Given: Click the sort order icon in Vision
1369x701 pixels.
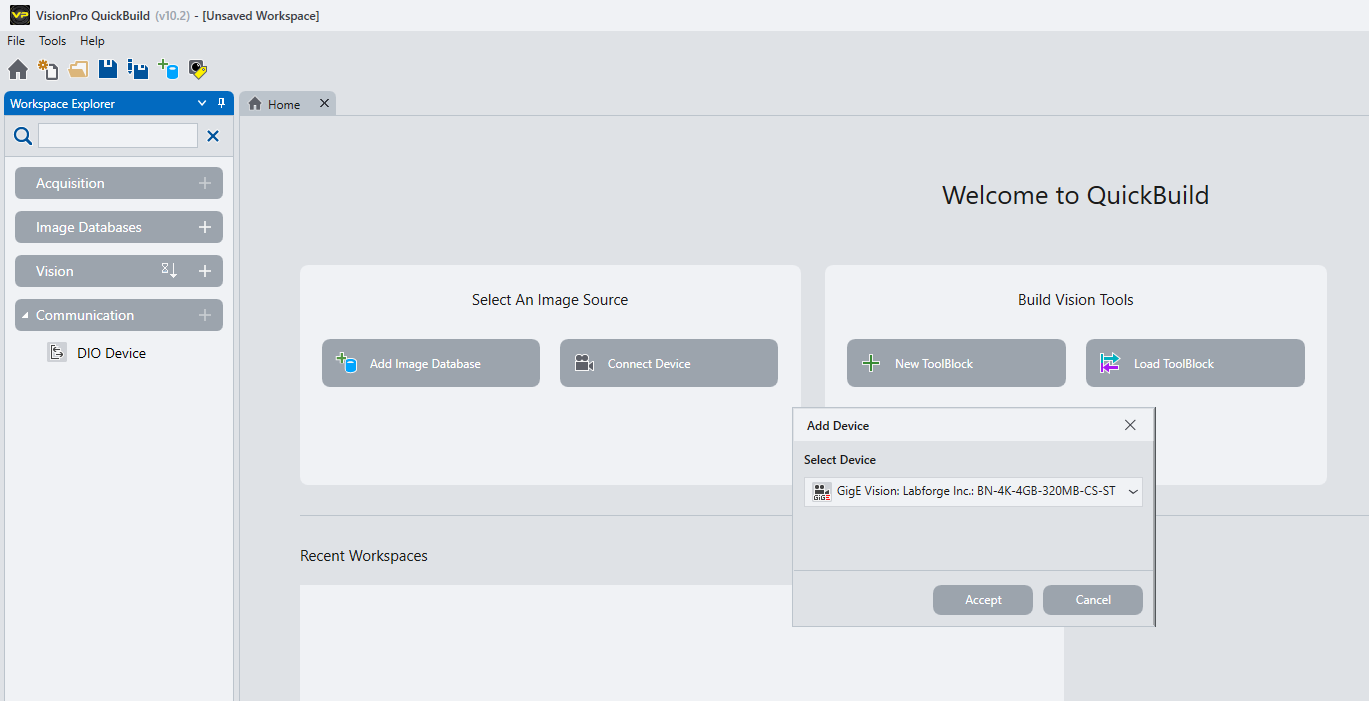Looking at the screenshot, I should tap(169, 270).
